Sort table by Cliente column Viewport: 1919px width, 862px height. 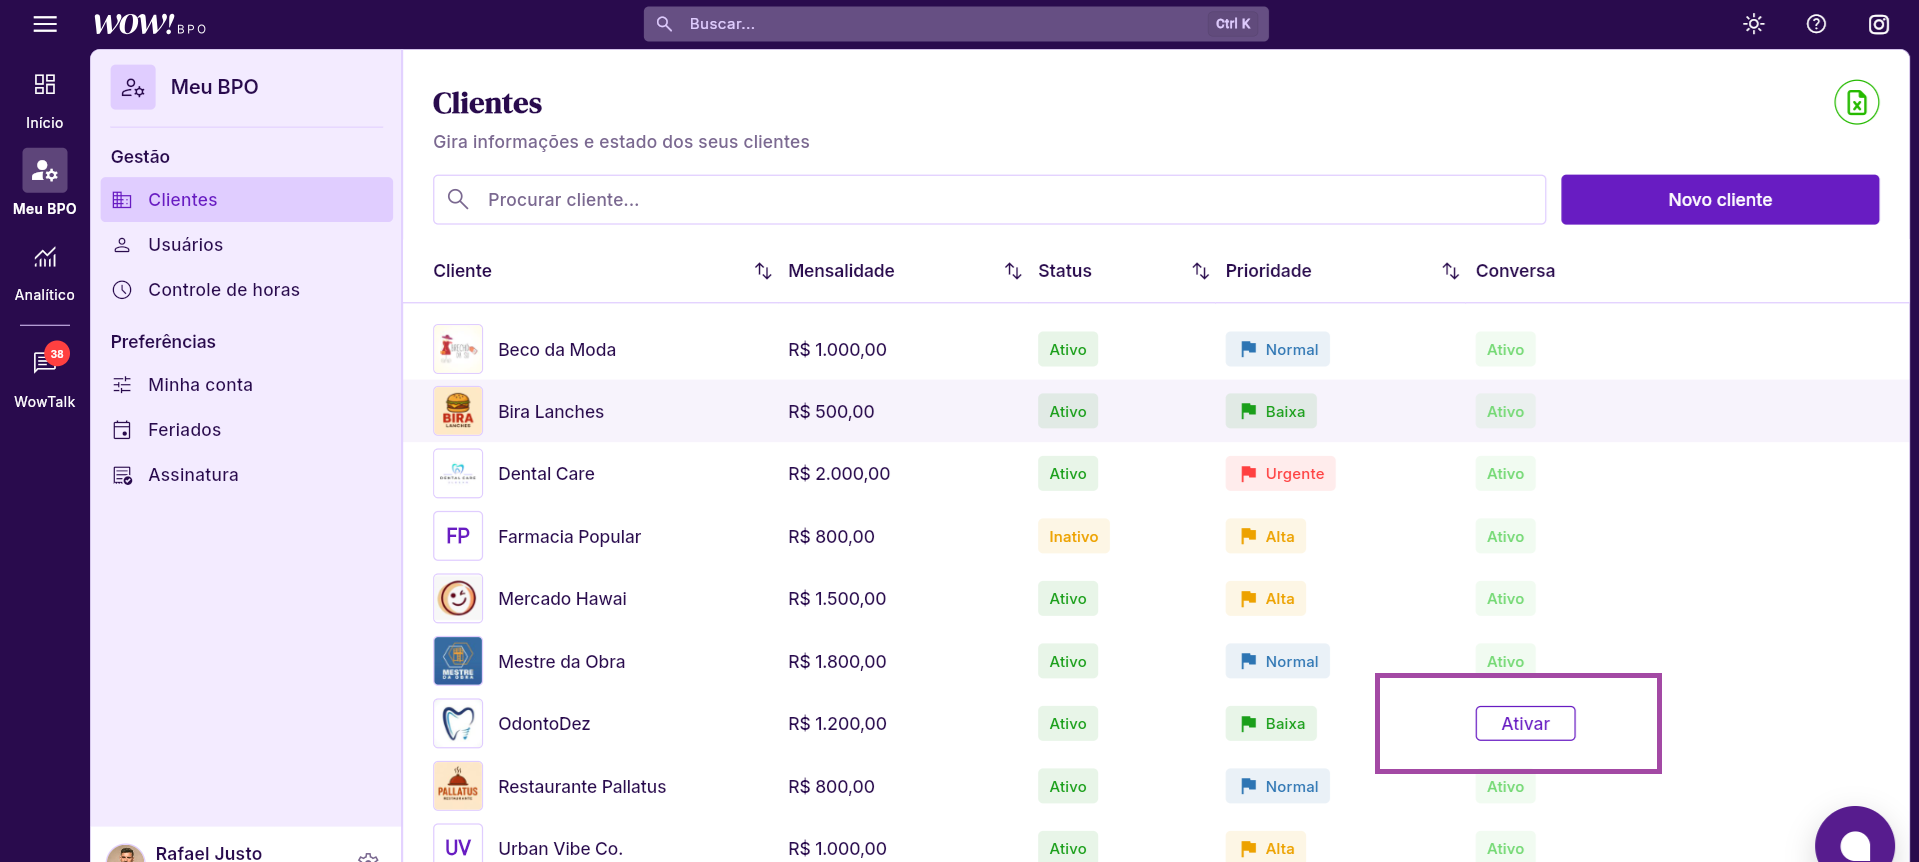click(x=763, y=271)
